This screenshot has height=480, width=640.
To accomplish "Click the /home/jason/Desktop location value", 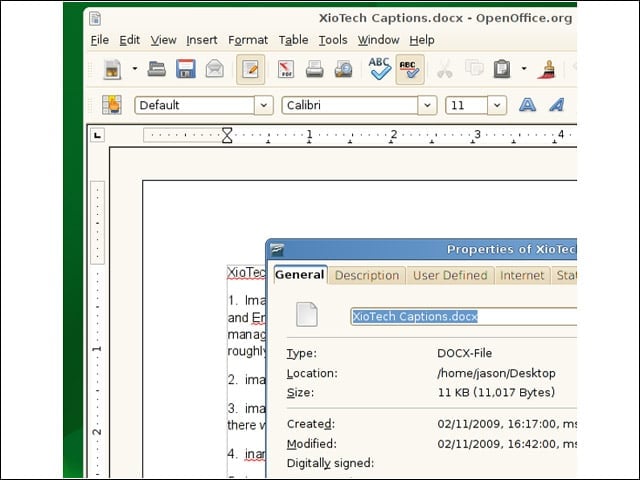I will pyautogui.click(x=496, y=373).
